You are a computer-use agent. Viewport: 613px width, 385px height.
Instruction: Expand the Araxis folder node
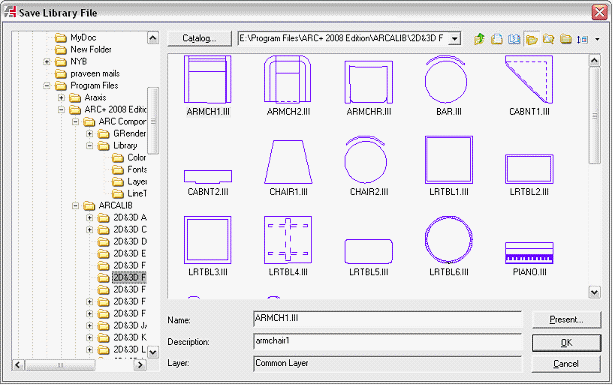[61, 98]
